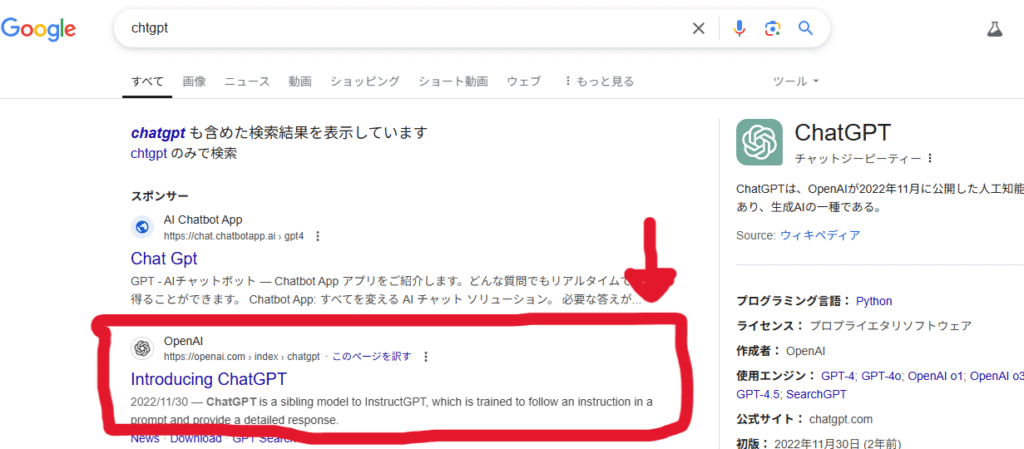
Task: Click the Google logo
Action: [x=38, y=28]
